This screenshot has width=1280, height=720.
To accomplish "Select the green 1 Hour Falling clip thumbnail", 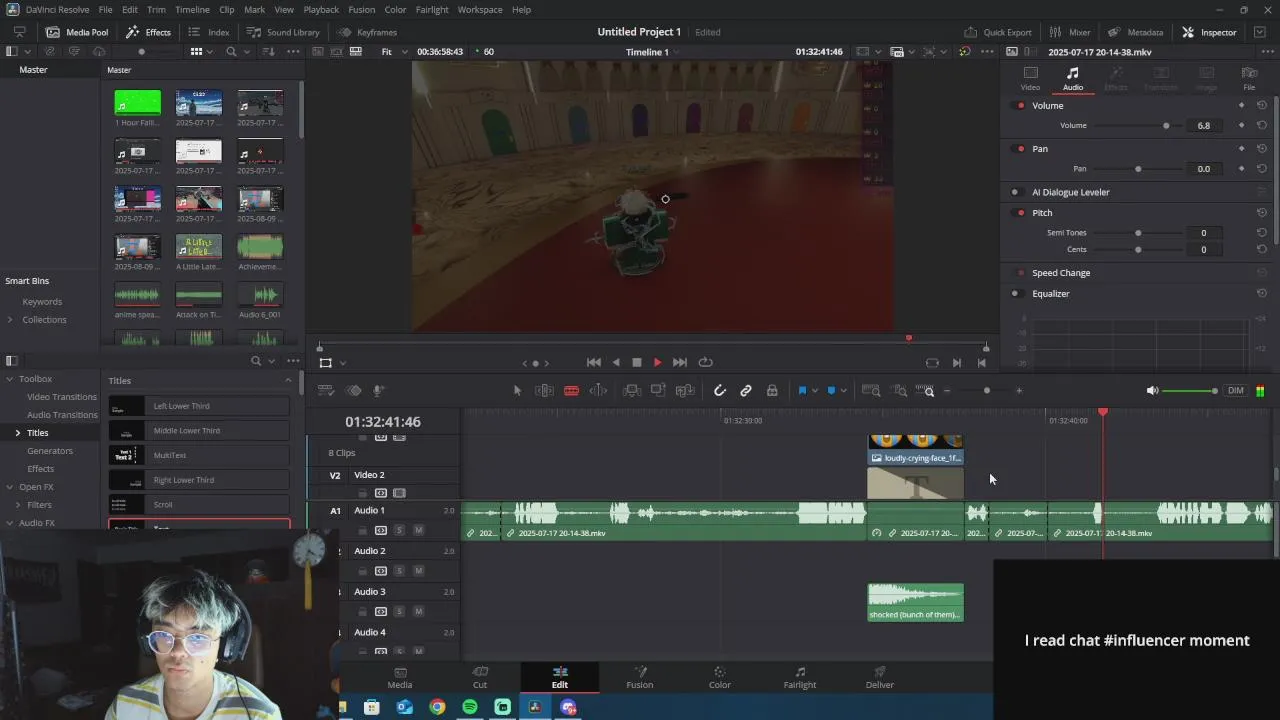I will click(137, 102).
